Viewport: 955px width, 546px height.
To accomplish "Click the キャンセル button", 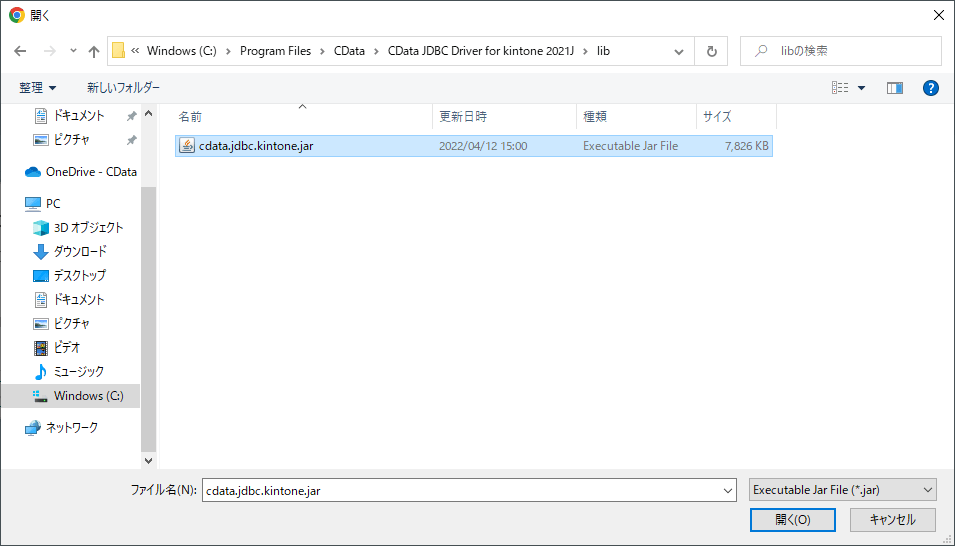I will [x=892, y=520].
